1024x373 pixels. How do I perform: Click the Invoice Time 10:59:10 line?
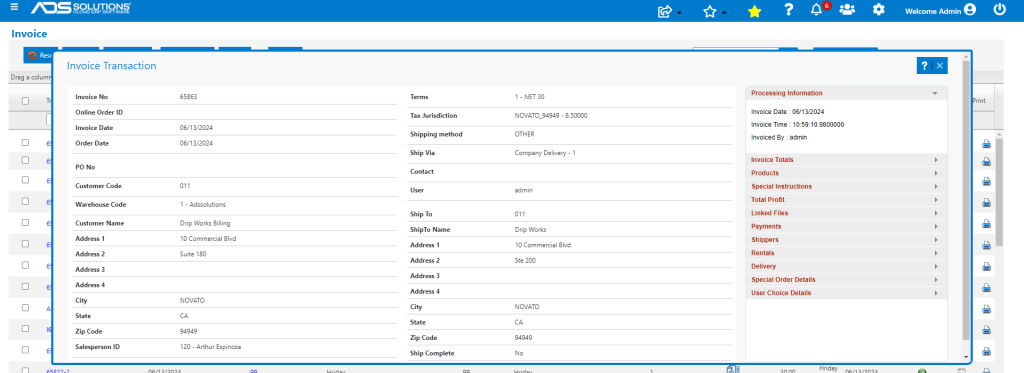click(797, 124)
